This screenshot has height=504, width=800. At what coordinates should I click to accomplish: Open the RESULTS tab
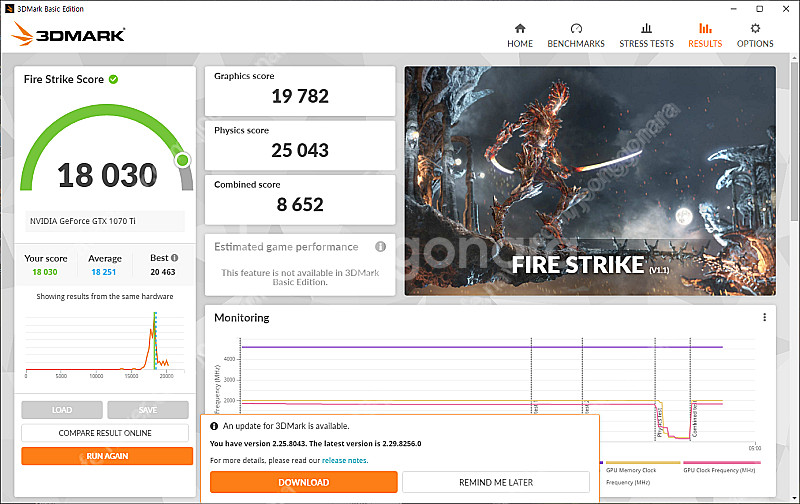tap(705, 36)
